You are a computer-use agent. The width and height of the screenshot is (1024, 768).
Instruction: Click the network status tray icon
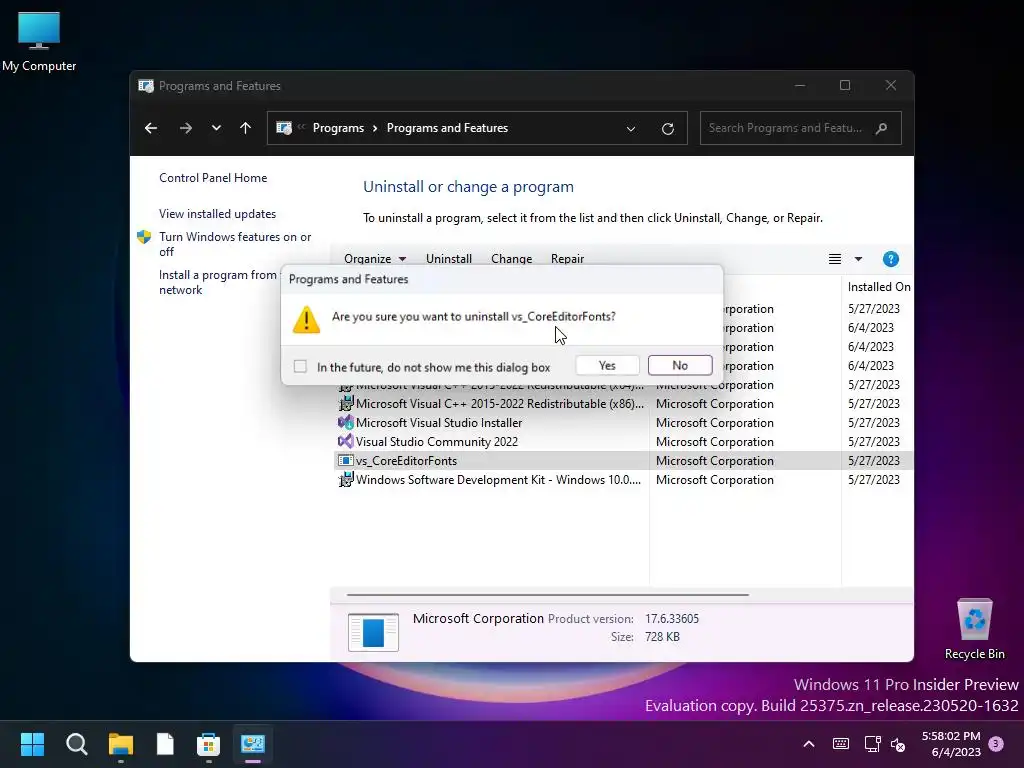[872, 744]
